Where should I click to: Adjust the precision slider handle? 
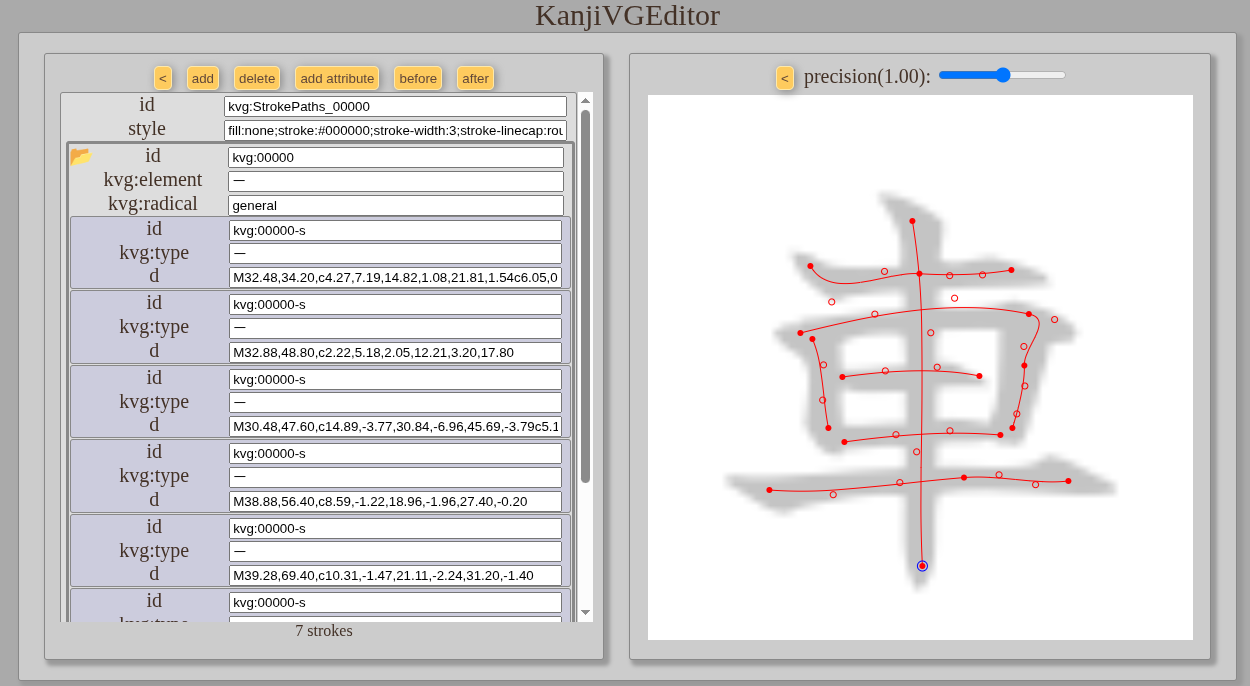[1003, 75]
